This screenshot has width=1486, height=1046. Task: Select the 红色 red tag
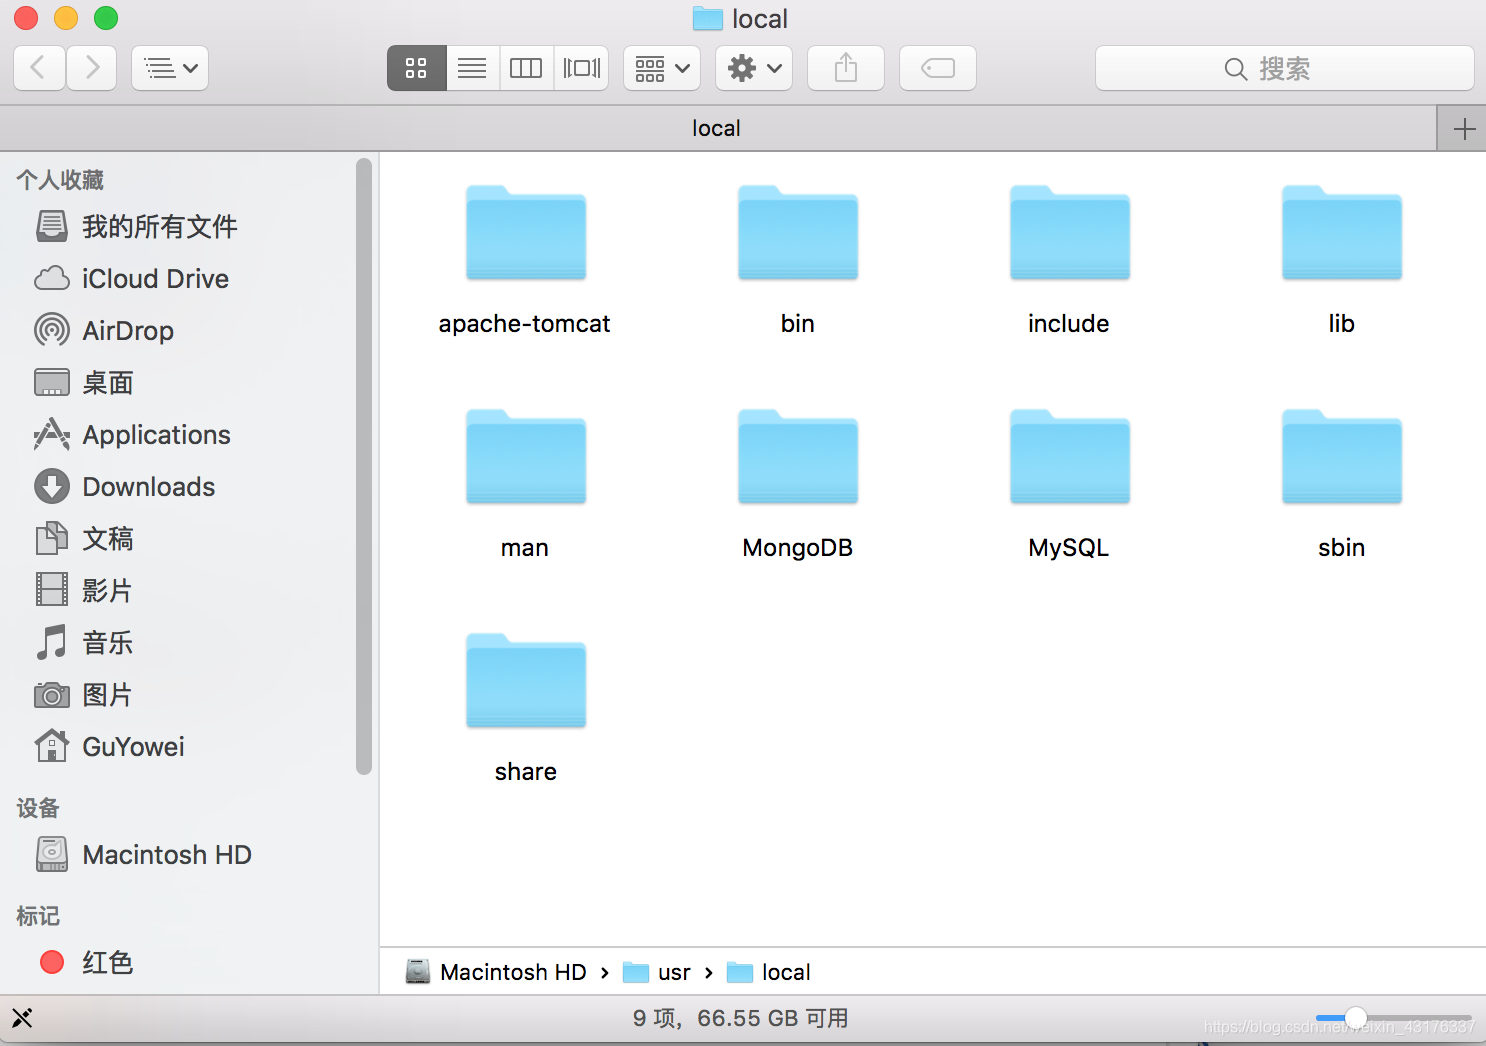click(x=107, y=963)
